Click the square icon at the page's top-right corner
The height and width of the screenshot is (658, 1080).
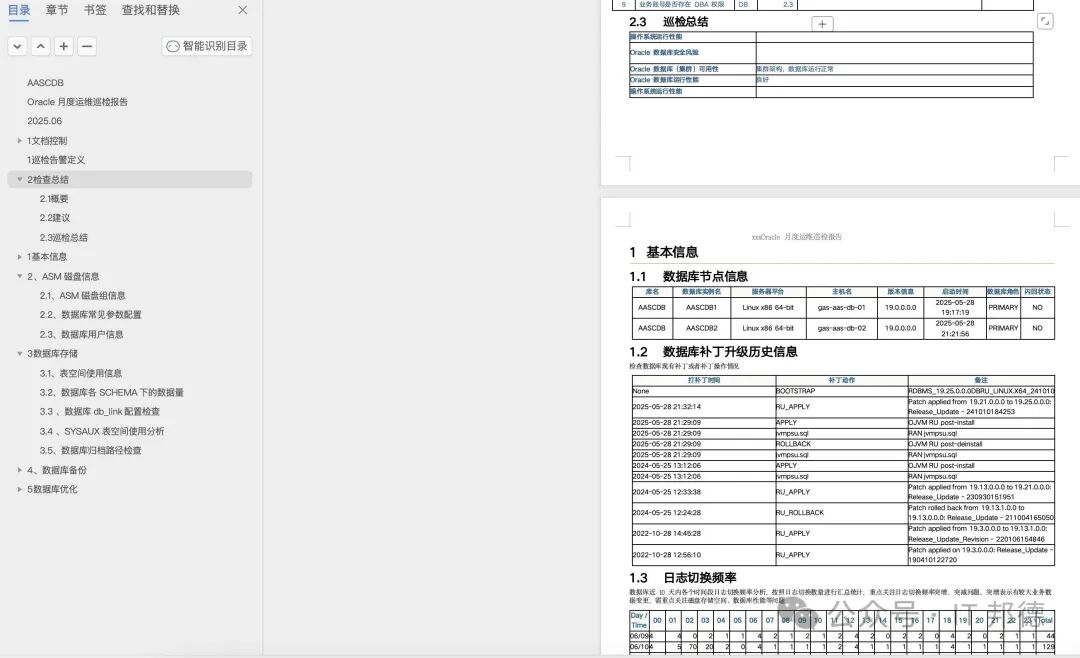pos(1045,21)
